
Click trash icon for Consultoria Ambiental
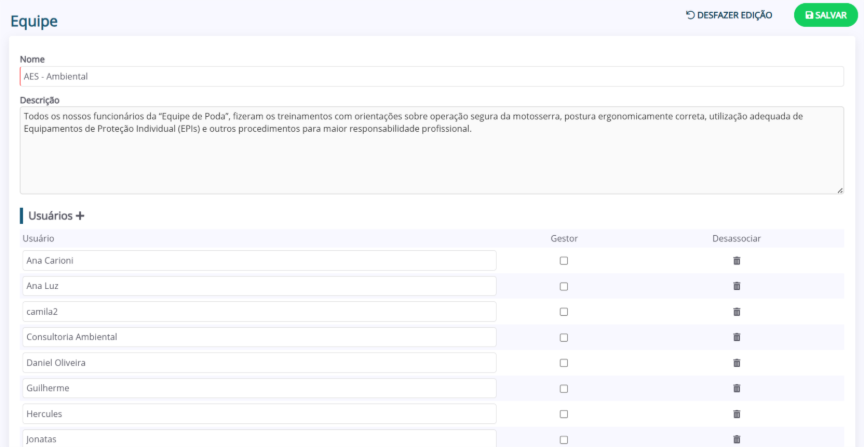click(737, 337)
